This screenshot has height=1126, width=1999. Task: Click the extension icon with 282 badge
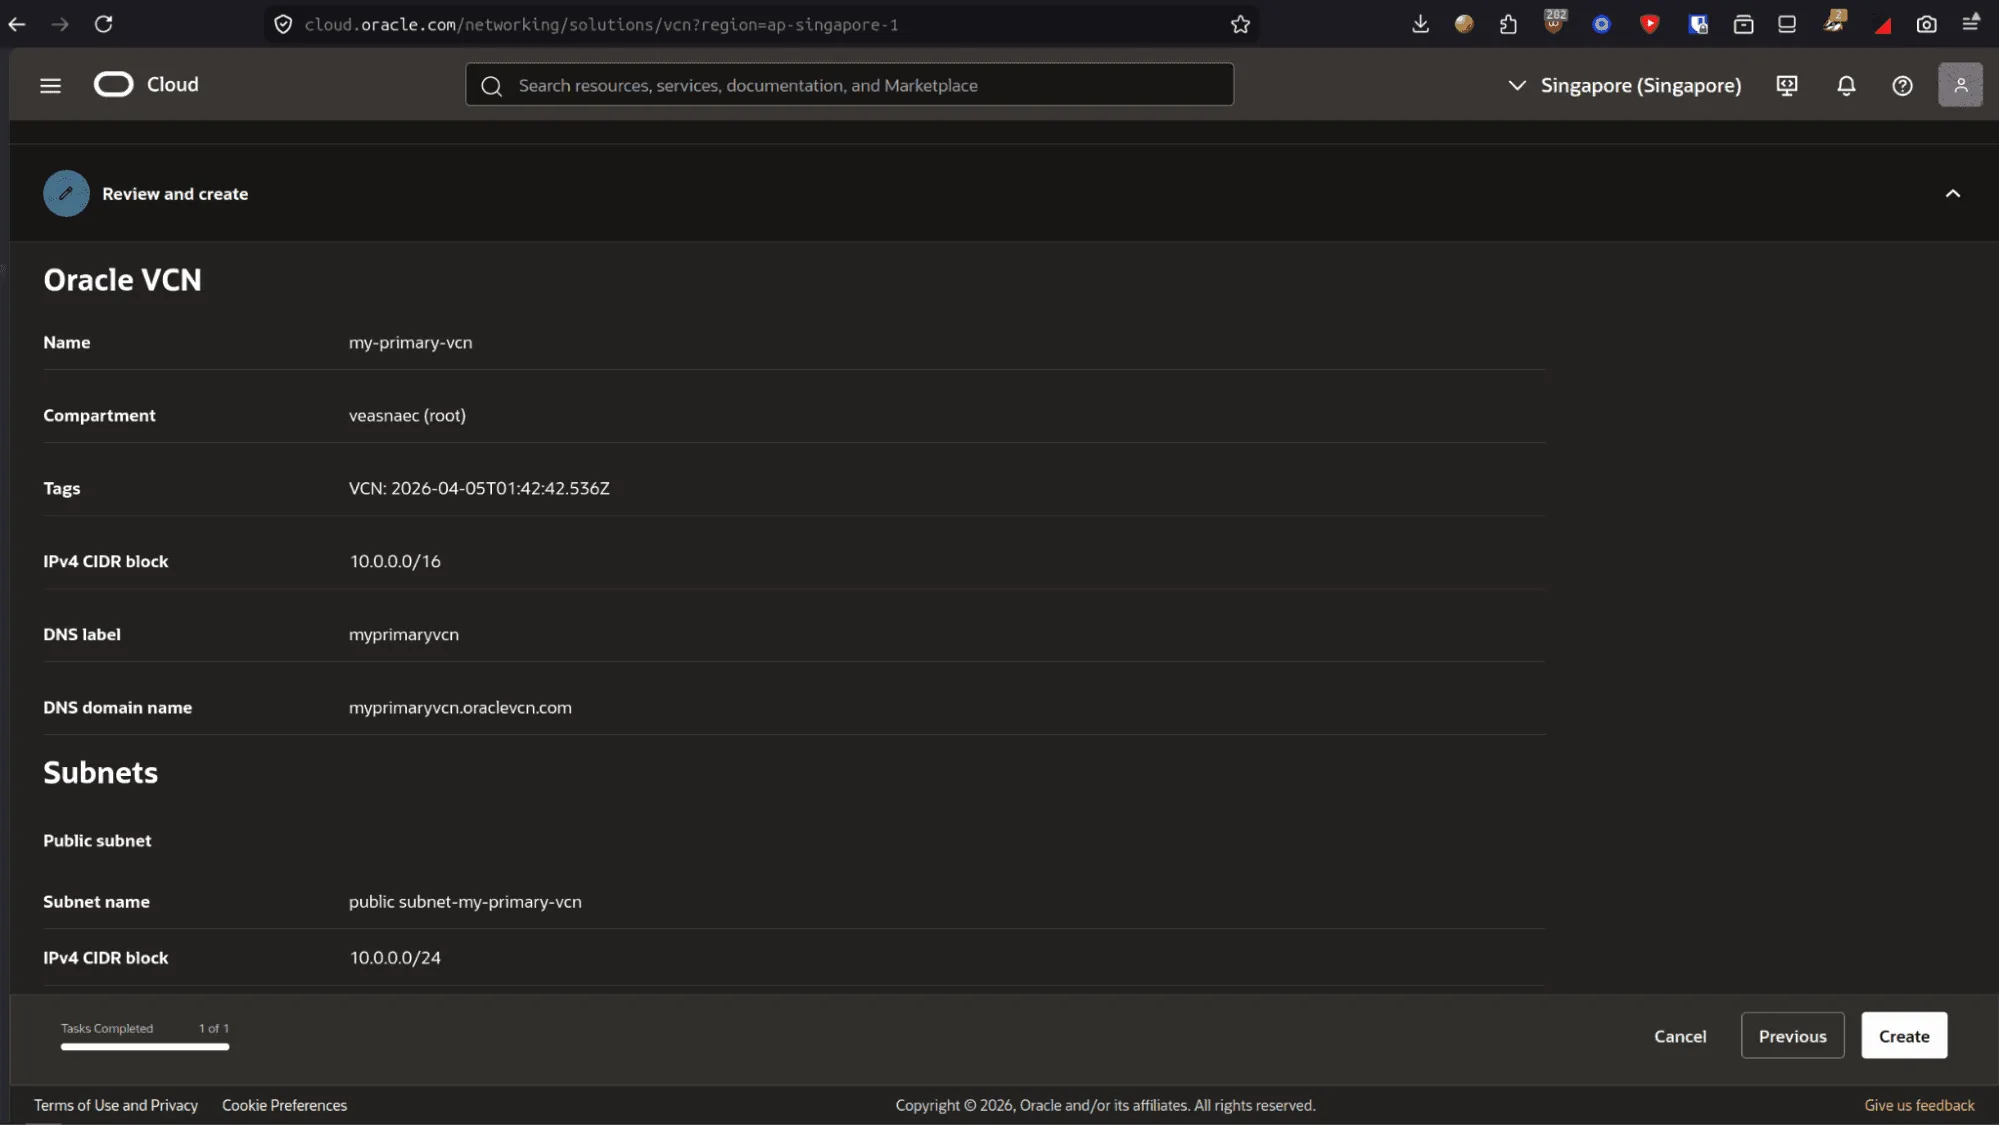[1554, 22]
